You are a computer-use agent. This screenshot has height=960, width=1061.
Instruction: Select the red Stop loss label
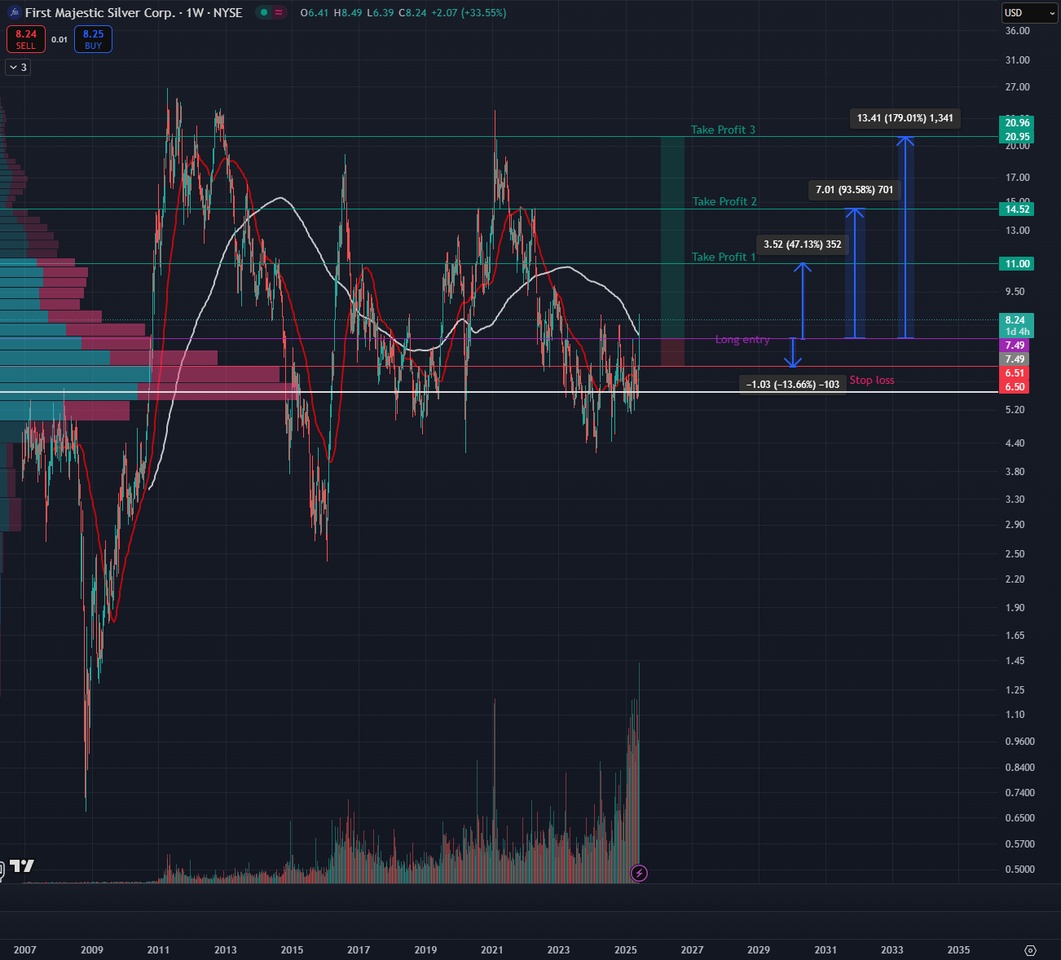(x=872, y=380)
